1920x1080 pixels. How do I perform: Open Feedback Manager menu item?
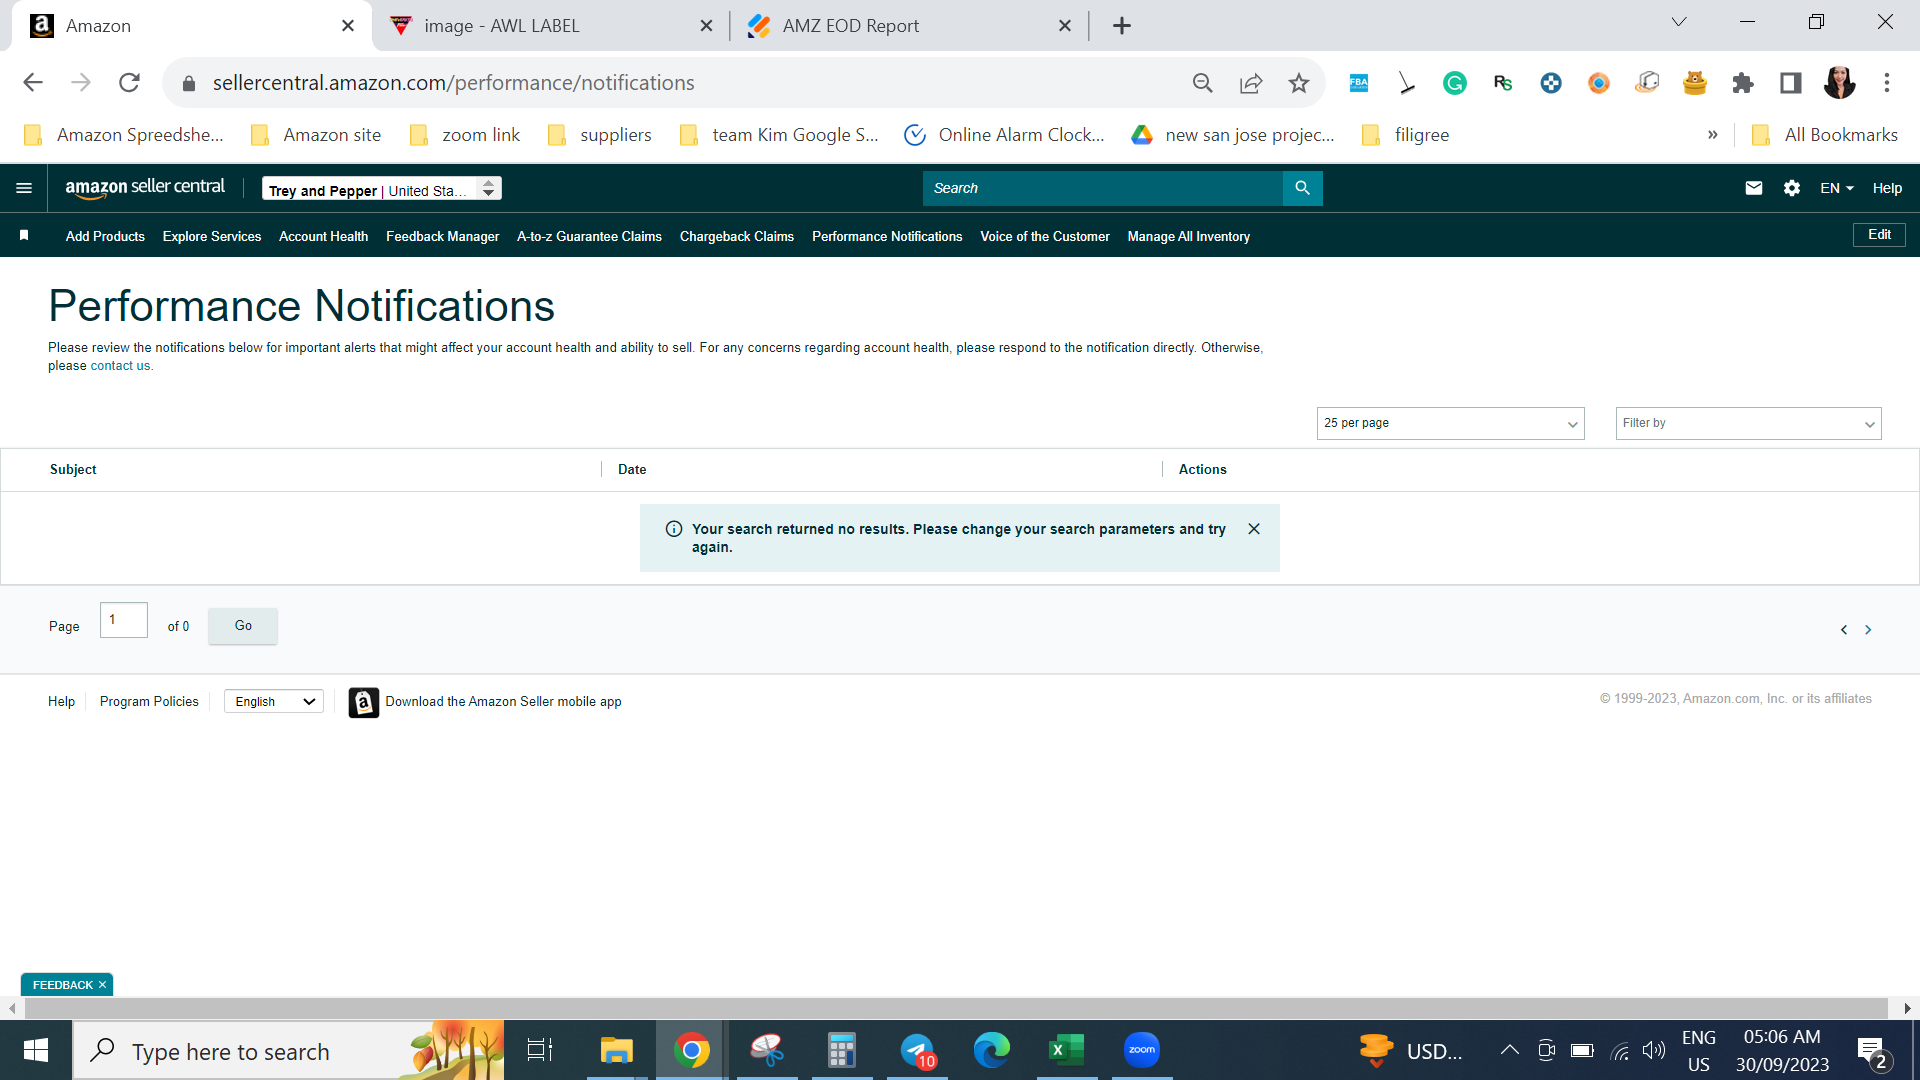(x=442, y=236)
